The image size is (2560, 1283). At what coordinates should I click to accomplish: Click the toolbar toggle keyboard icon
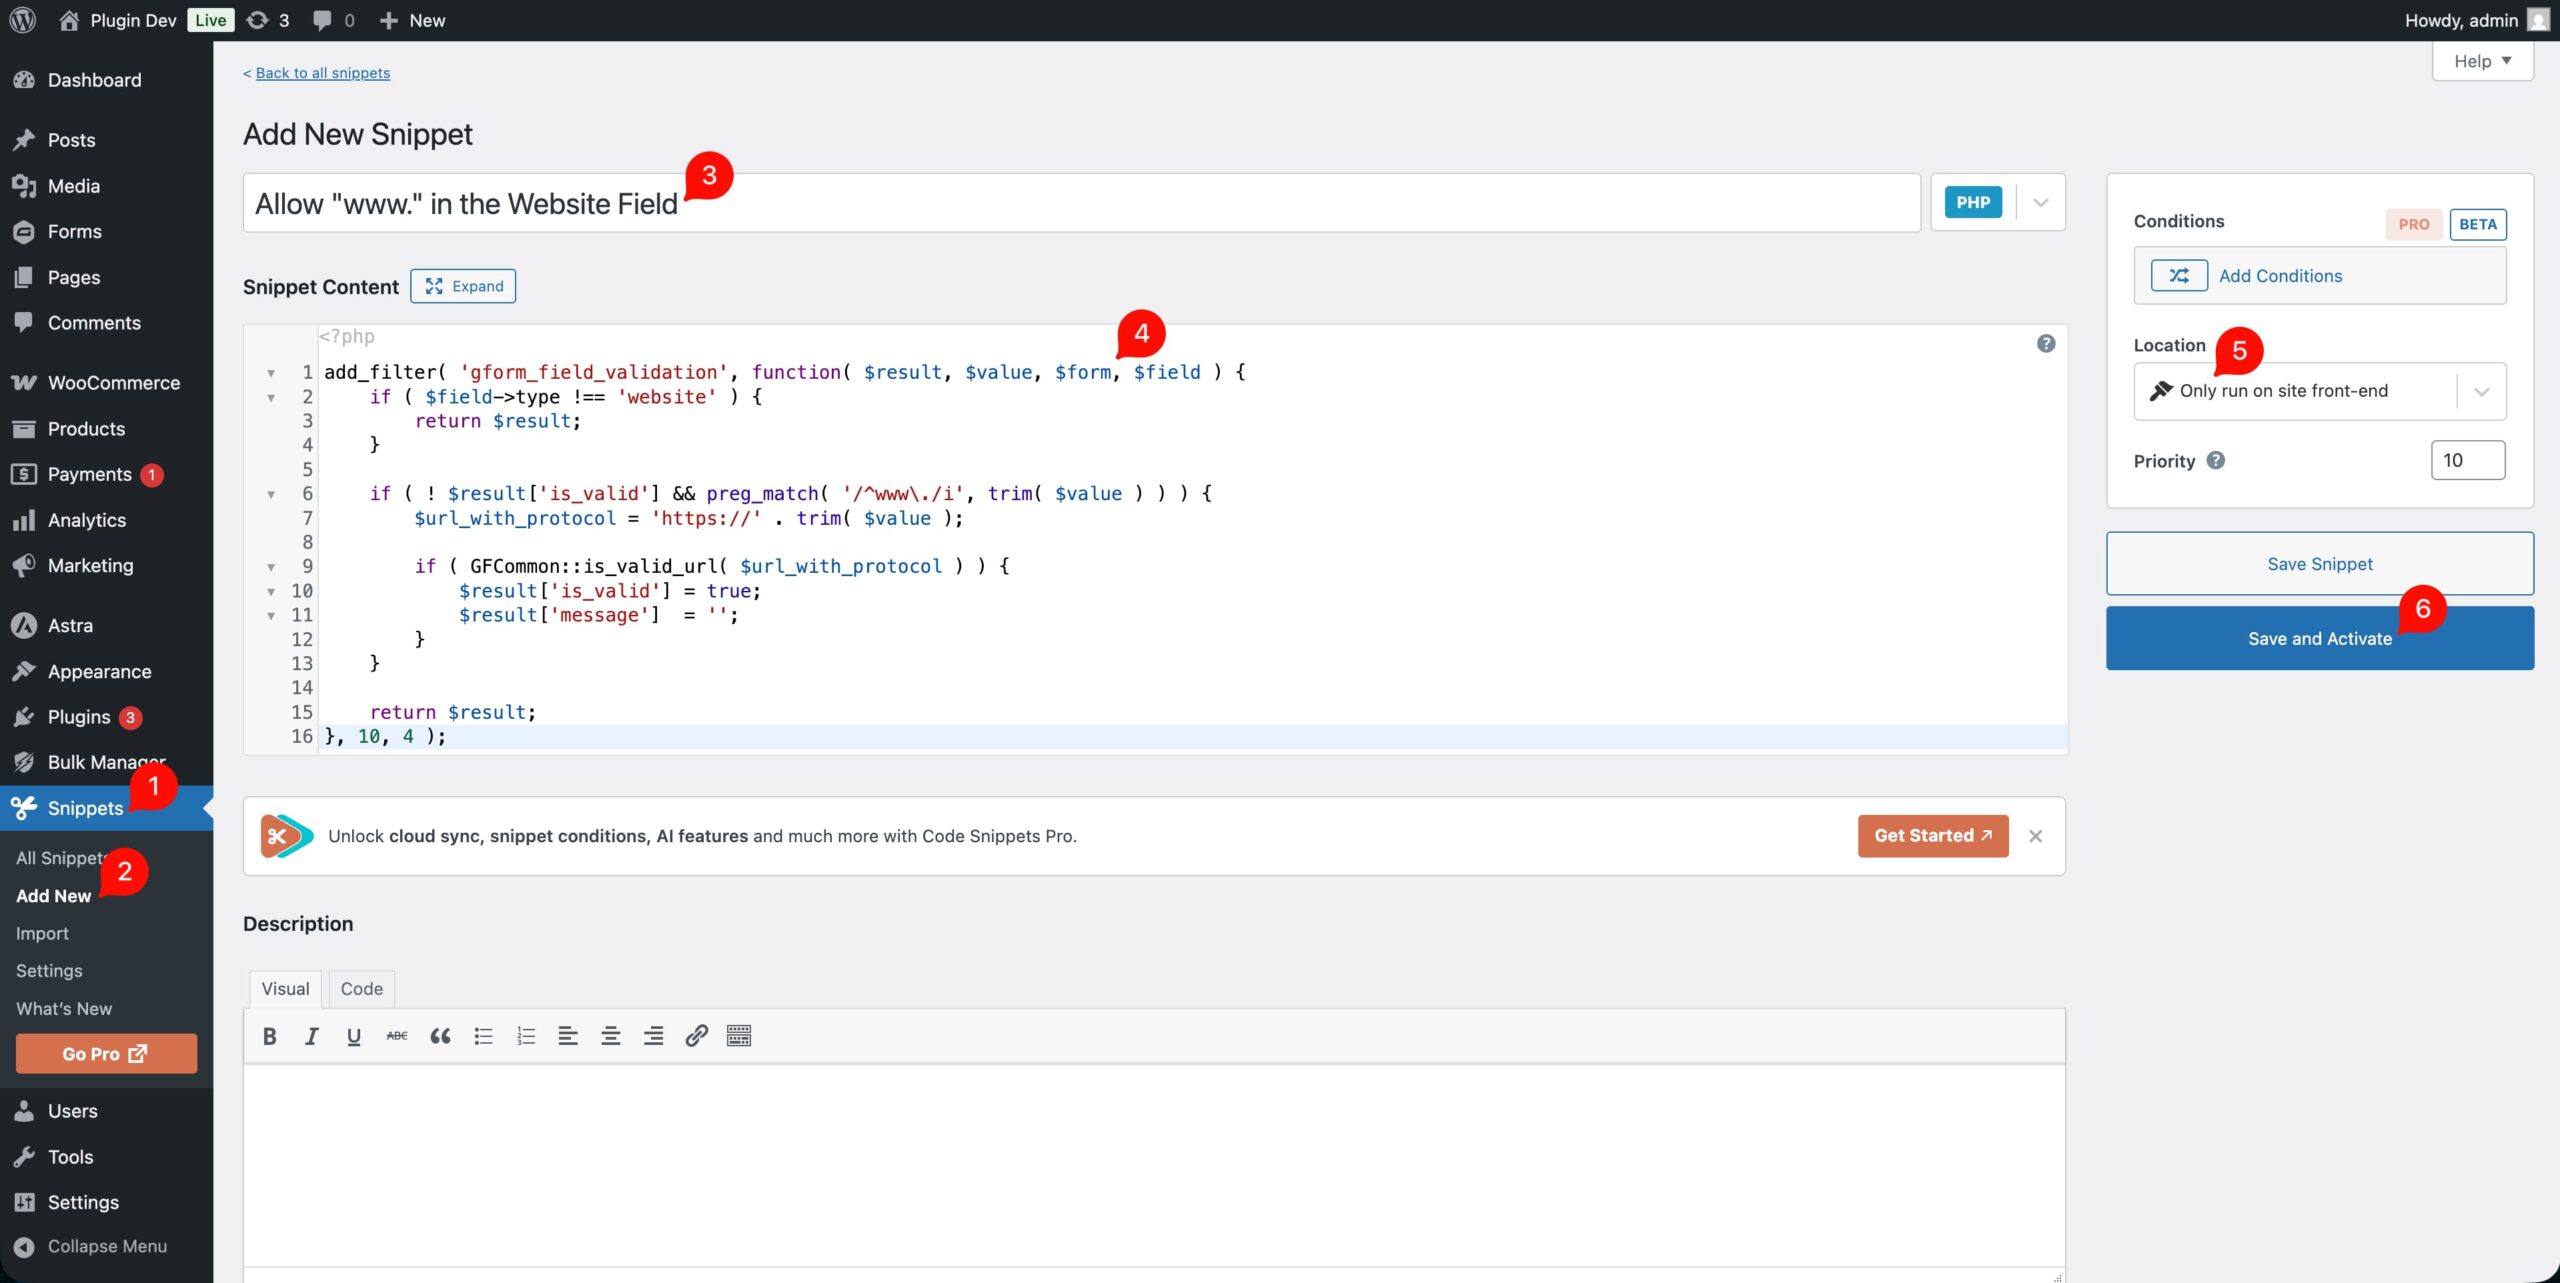[x=739, y=1036]
